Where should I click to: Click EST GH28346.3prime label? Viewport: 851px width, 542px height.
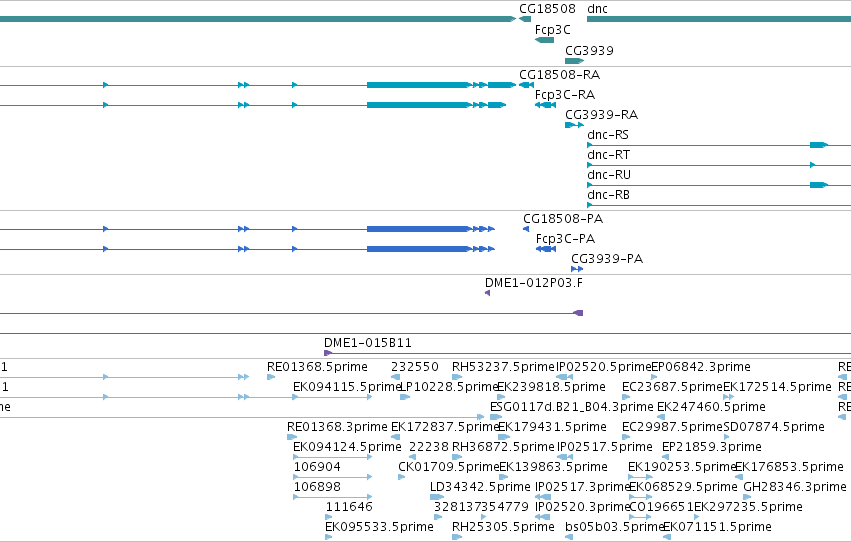point(795,488)
